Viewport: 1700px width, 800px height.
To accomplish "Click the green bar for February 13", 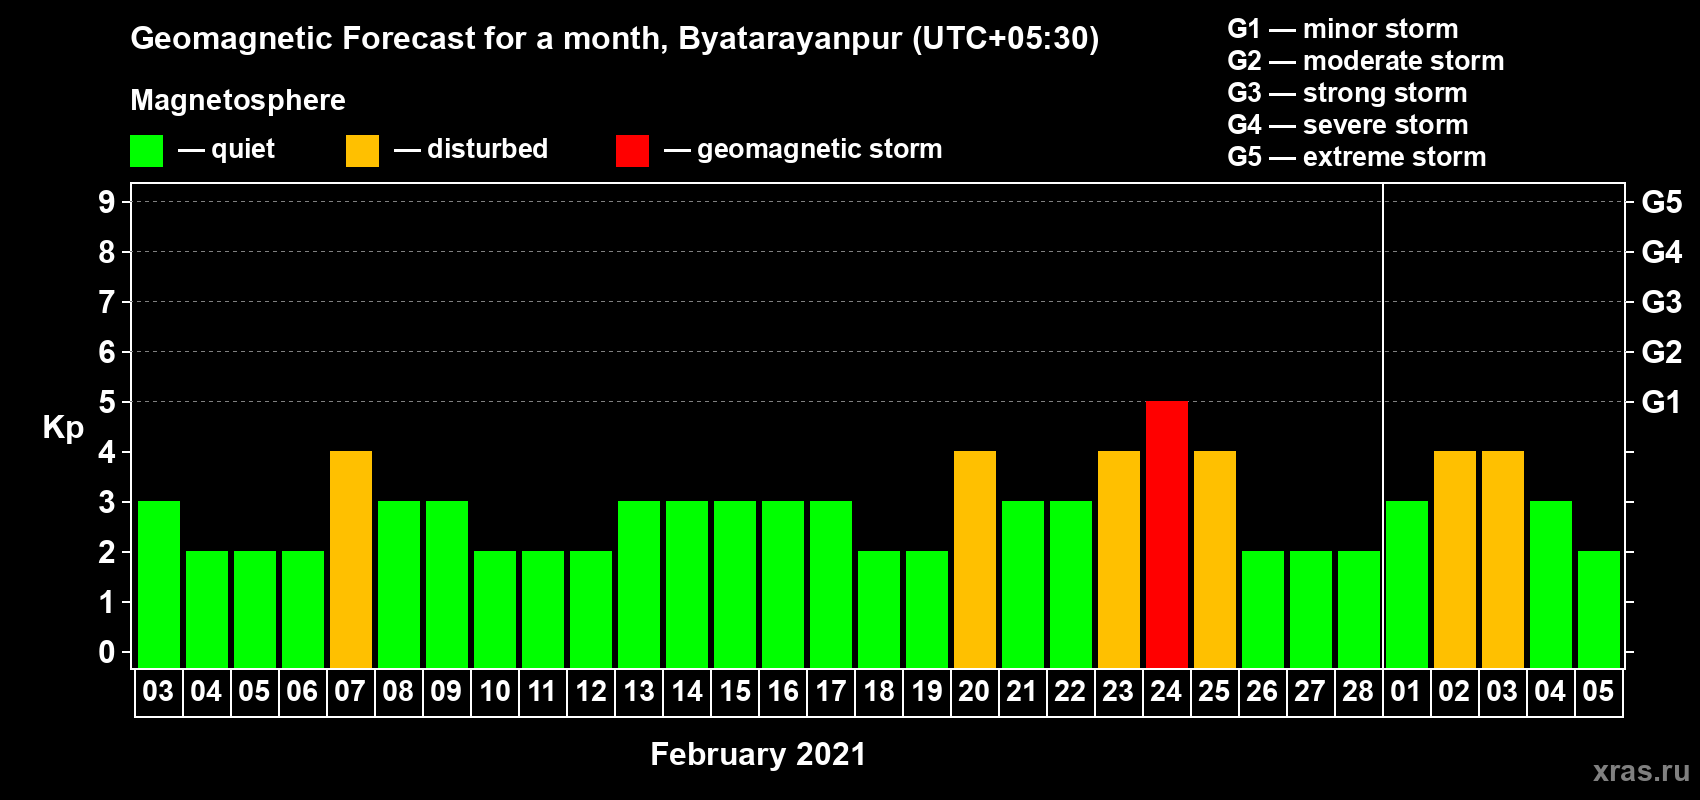I will (x=639, y=584).
